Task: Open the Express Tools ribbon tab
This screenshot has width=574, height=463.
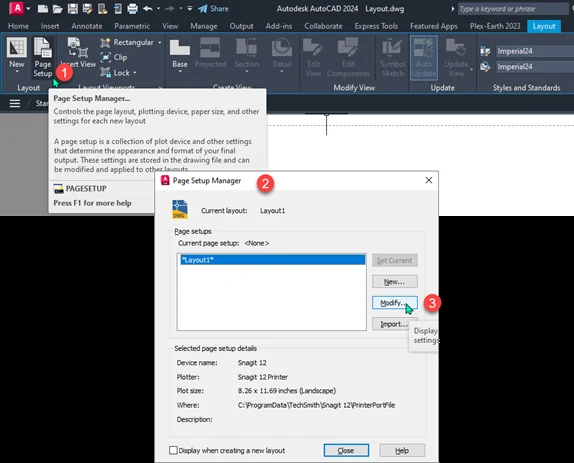Action: point(376,26)
